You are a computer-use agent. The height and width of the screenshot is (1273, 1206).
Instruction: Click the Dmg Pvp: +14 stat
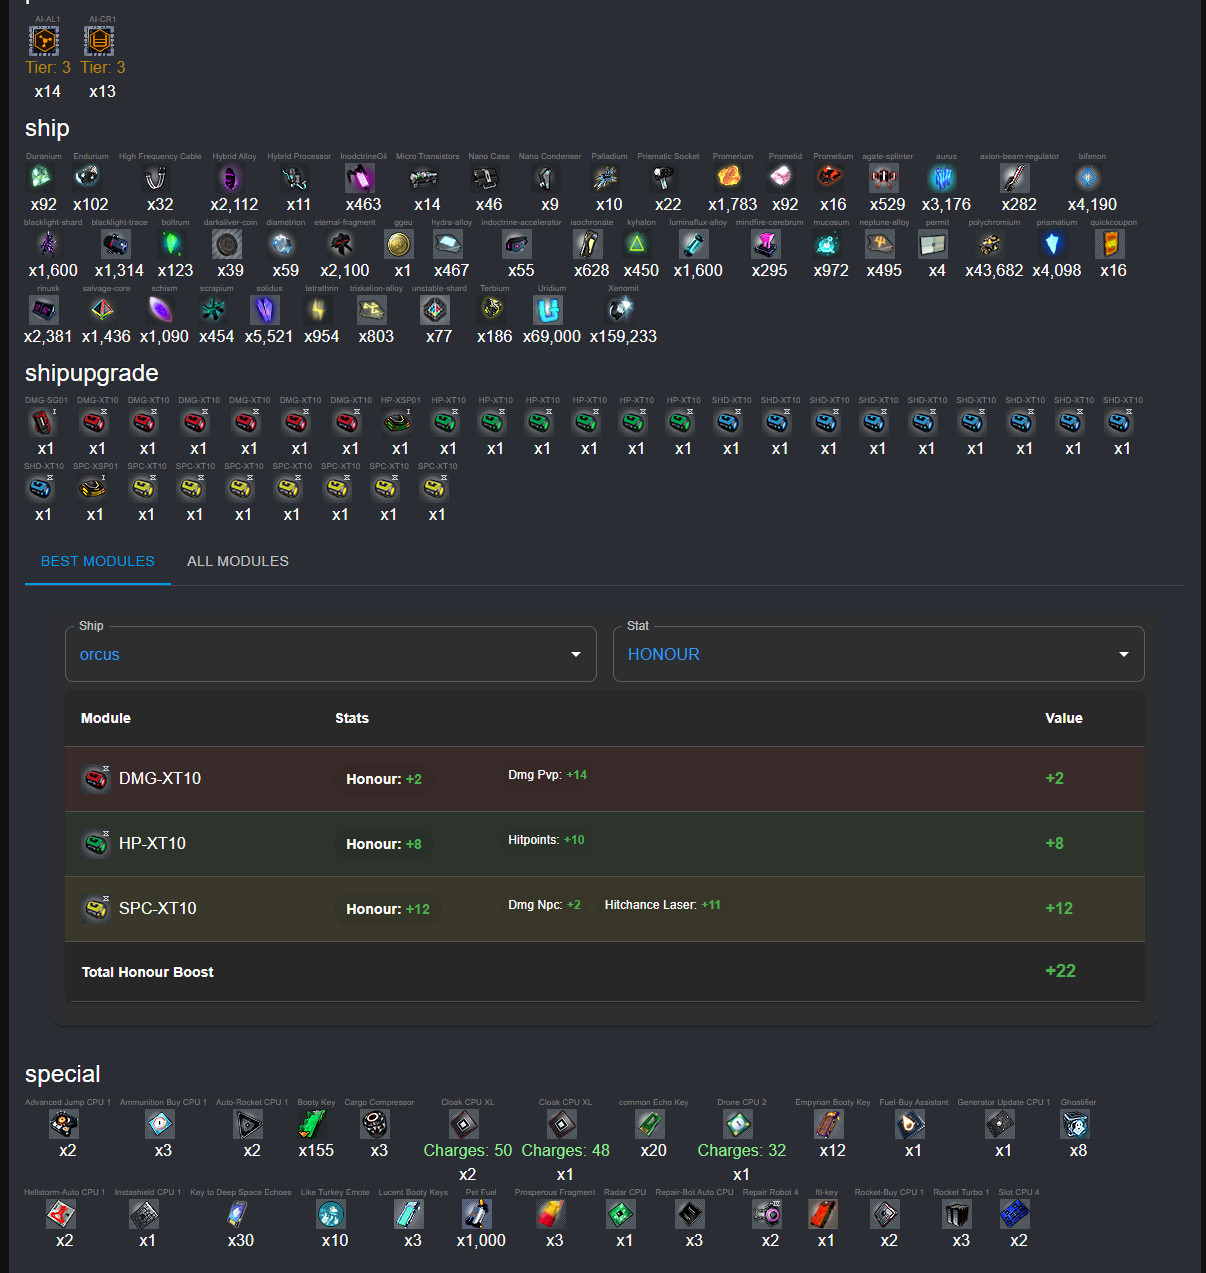(x=547, y=775)
